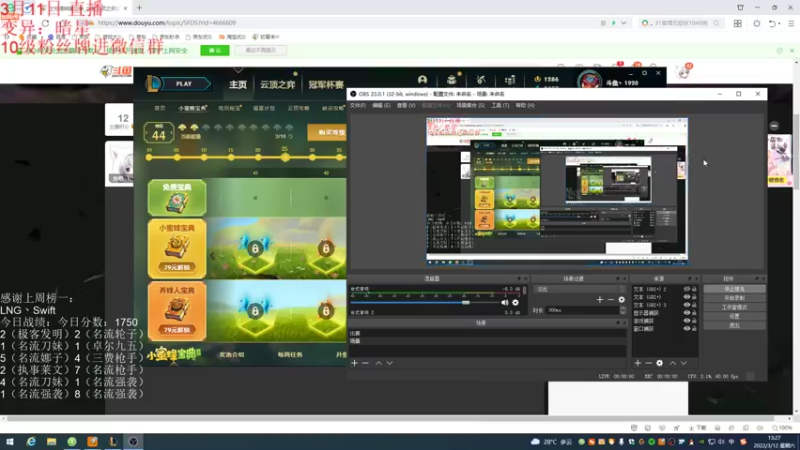Open Windows Start menu
Screen dimensions: 800x450
pos(10,442)
